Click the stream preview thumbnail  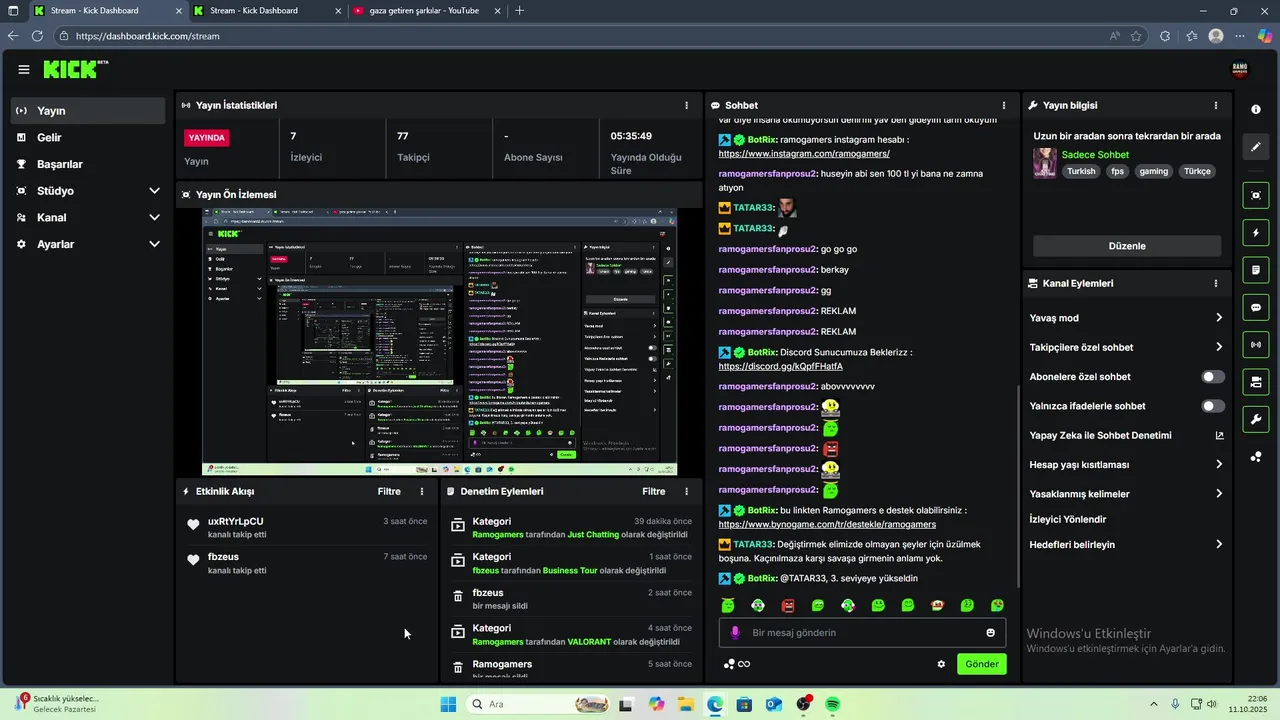(x=439, y=342)
